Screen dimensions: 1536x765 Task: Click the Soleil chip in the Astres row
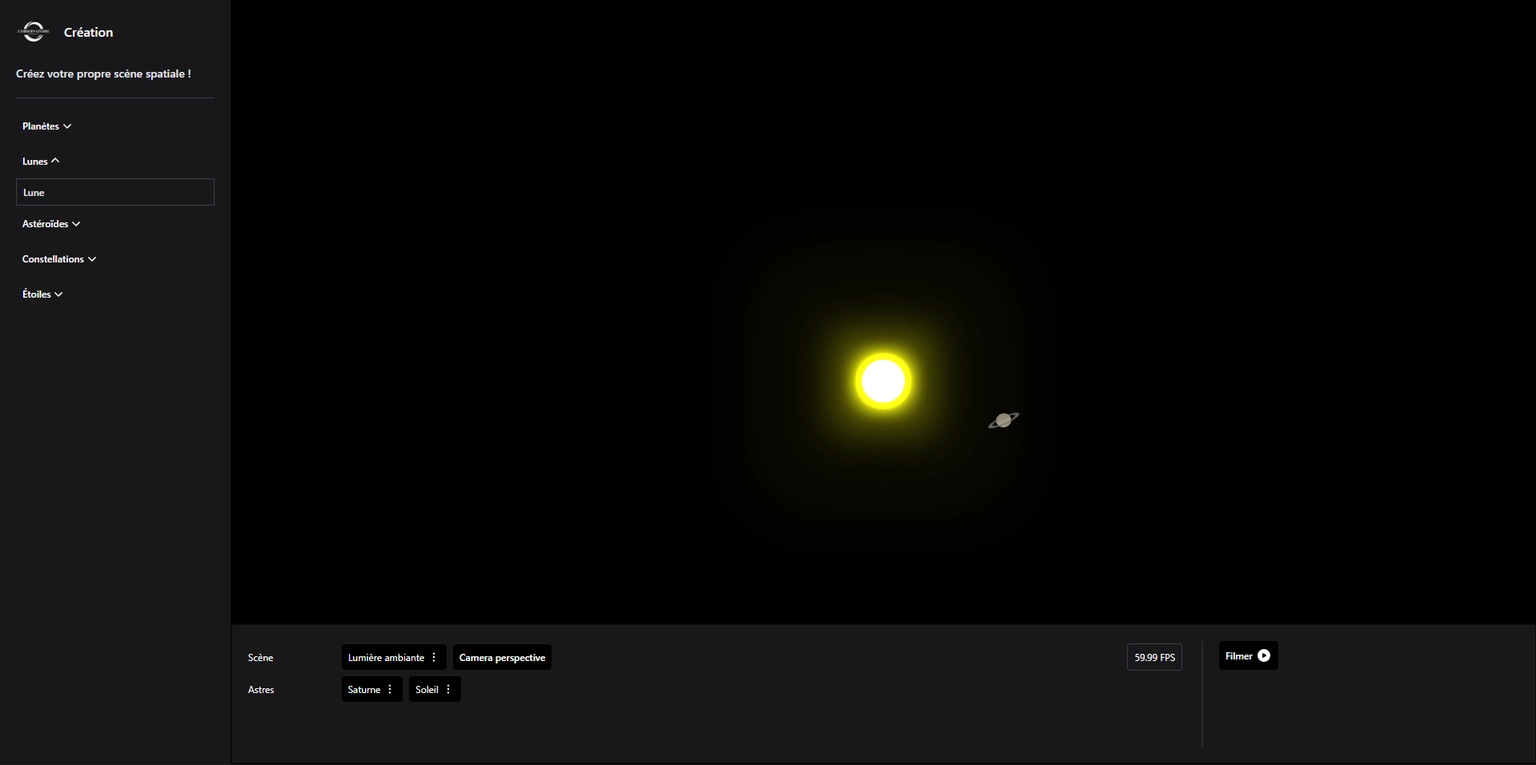427,689
